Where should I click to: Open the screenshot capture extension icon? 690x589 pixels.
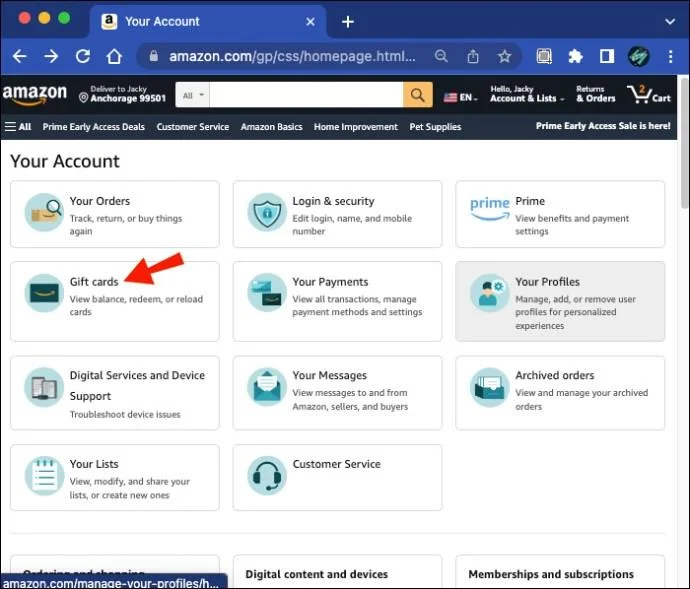click(x=544, y=56)
